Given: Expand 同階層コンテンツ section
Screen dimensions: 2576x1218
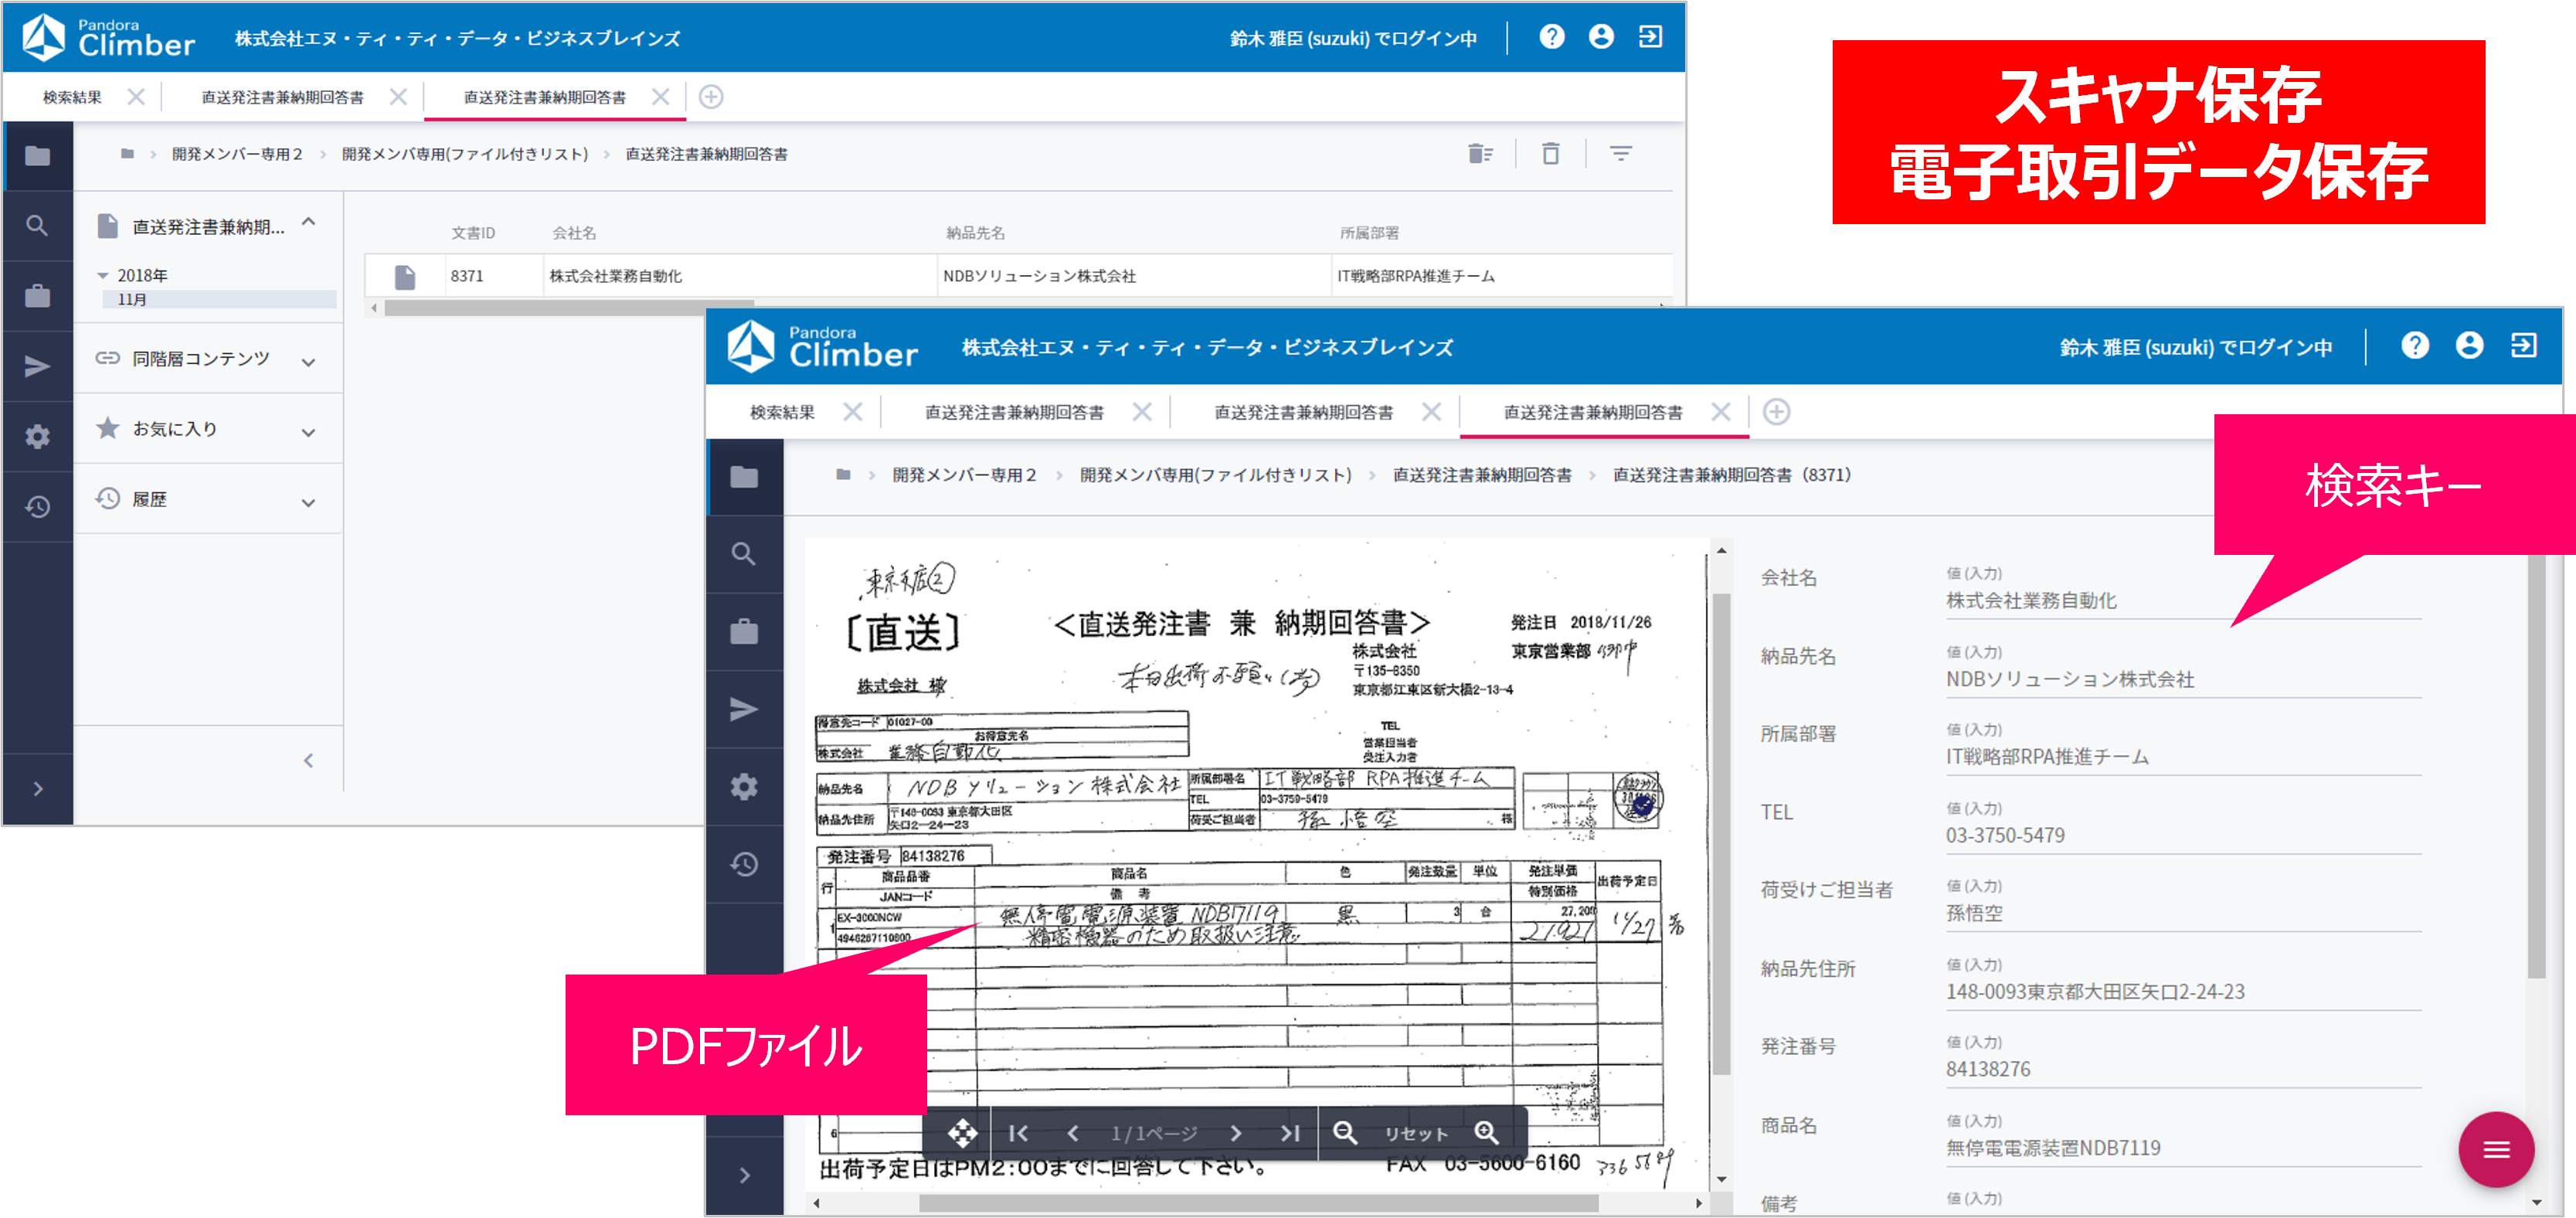Looking at the screenshot, I should click(x=309, y=362).
